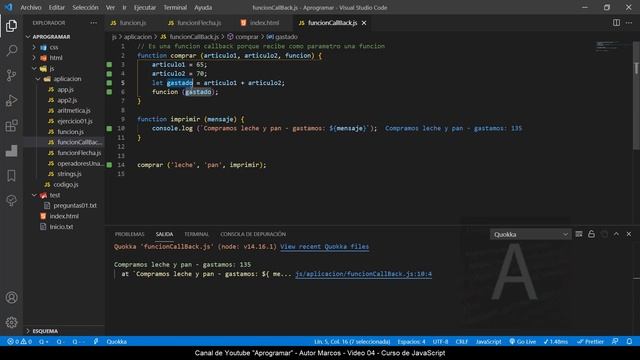Switch to CONSOLA DE DEPURACIÓN tab
The height and width of the screenshot is (360, 640).
point(253,234)
